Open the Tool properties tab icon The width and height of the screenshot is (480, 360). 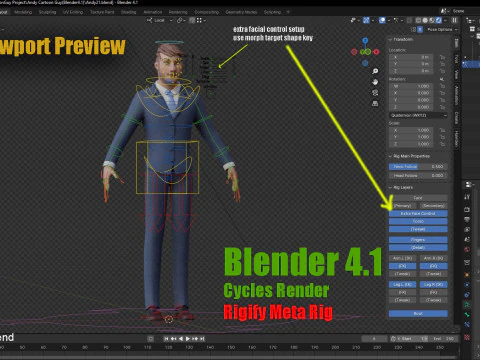467,197
